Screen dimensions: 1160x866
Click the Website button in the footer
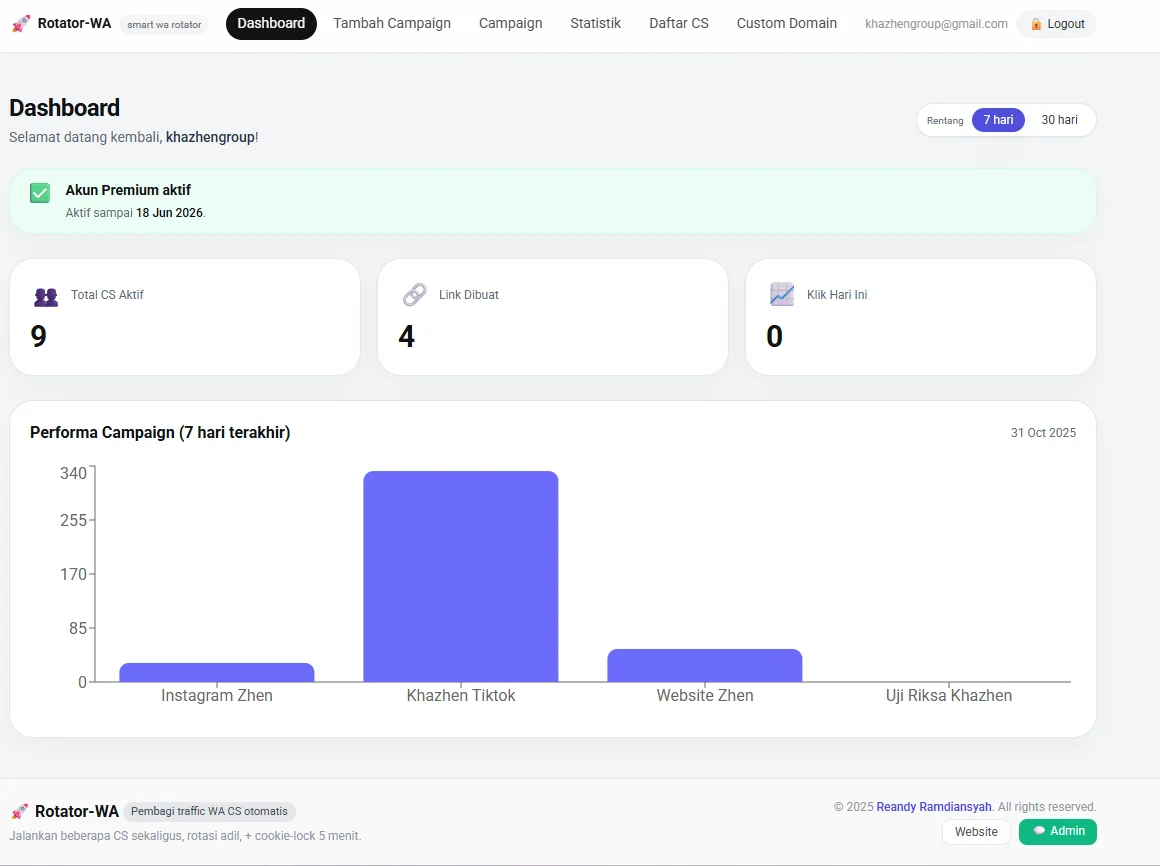975,831
